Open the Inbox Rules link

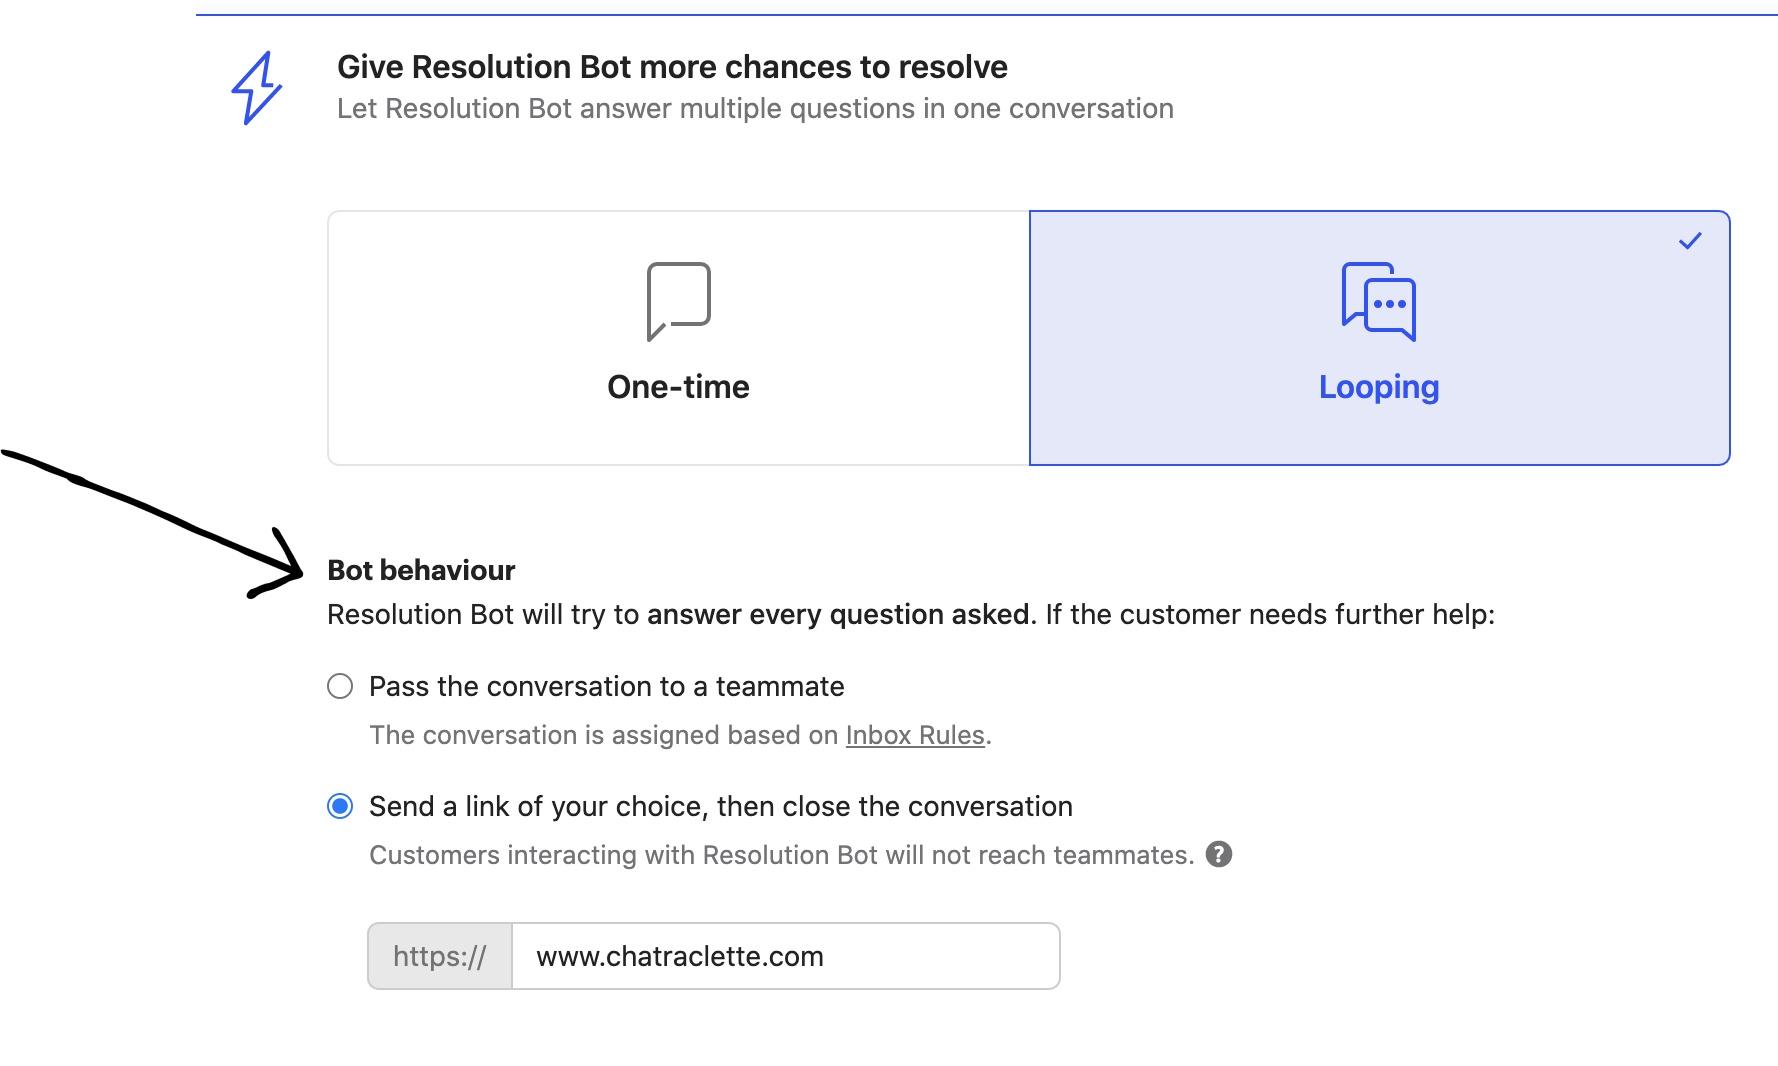[x=915, y=735]
